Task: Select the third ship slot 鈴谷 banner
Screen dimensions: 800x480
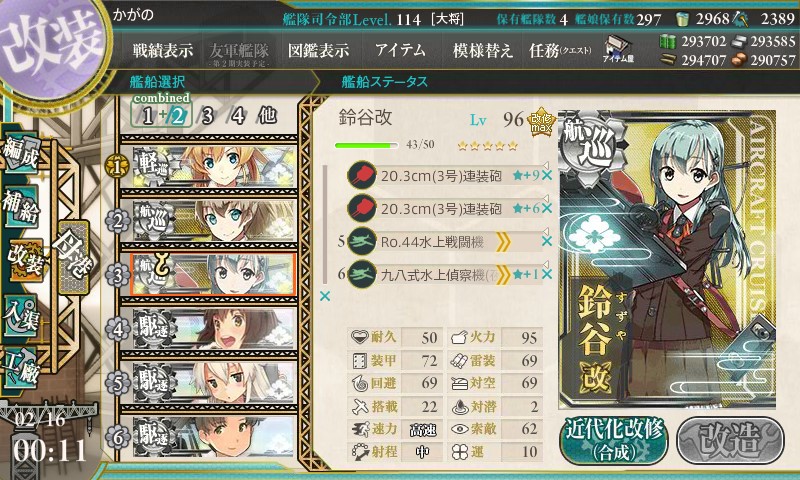Action: pos(213,274)
